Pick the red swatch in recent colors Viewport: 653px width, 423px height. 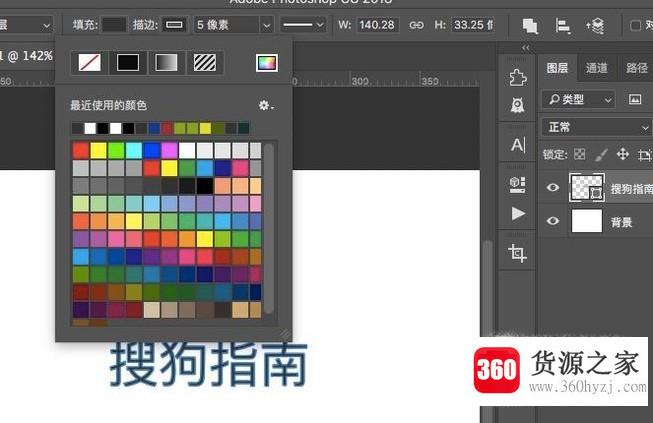tap(167, 128)
